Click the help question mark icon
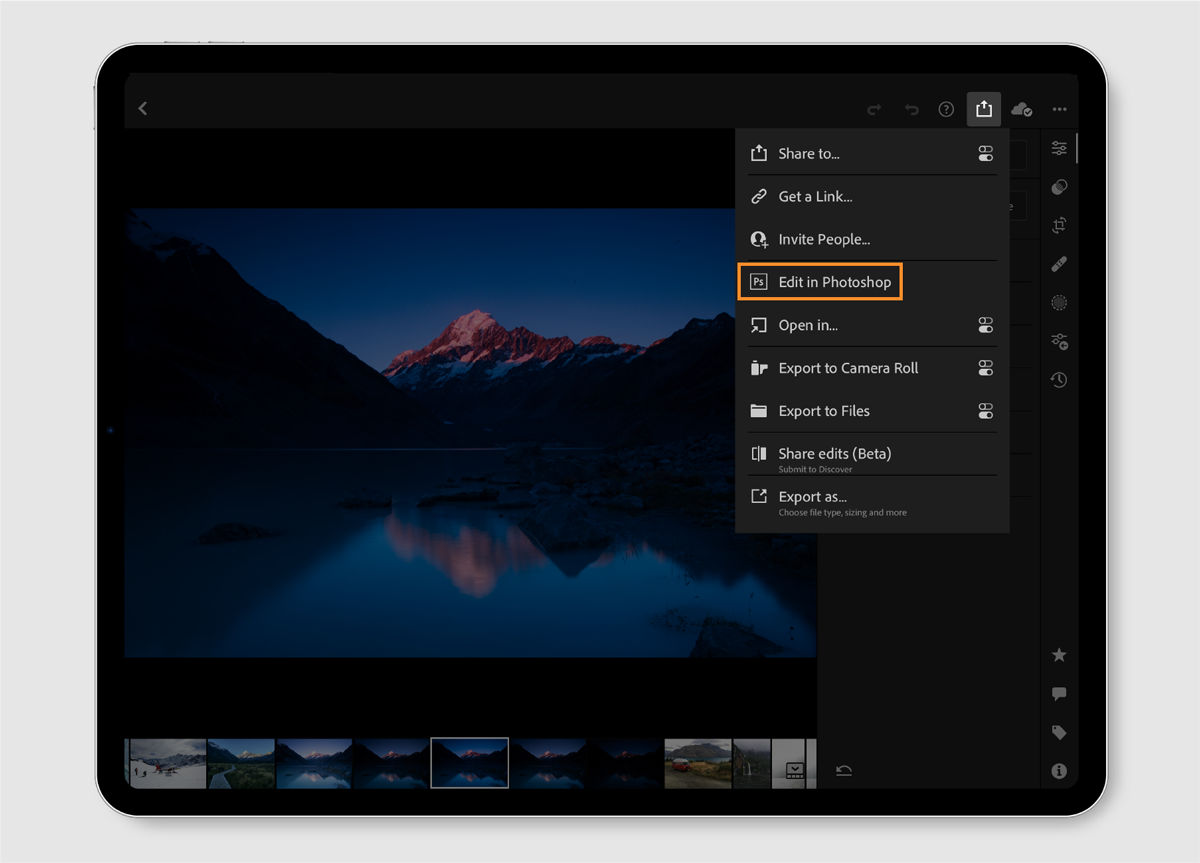Screen dimensions: 1200x863 946,109
